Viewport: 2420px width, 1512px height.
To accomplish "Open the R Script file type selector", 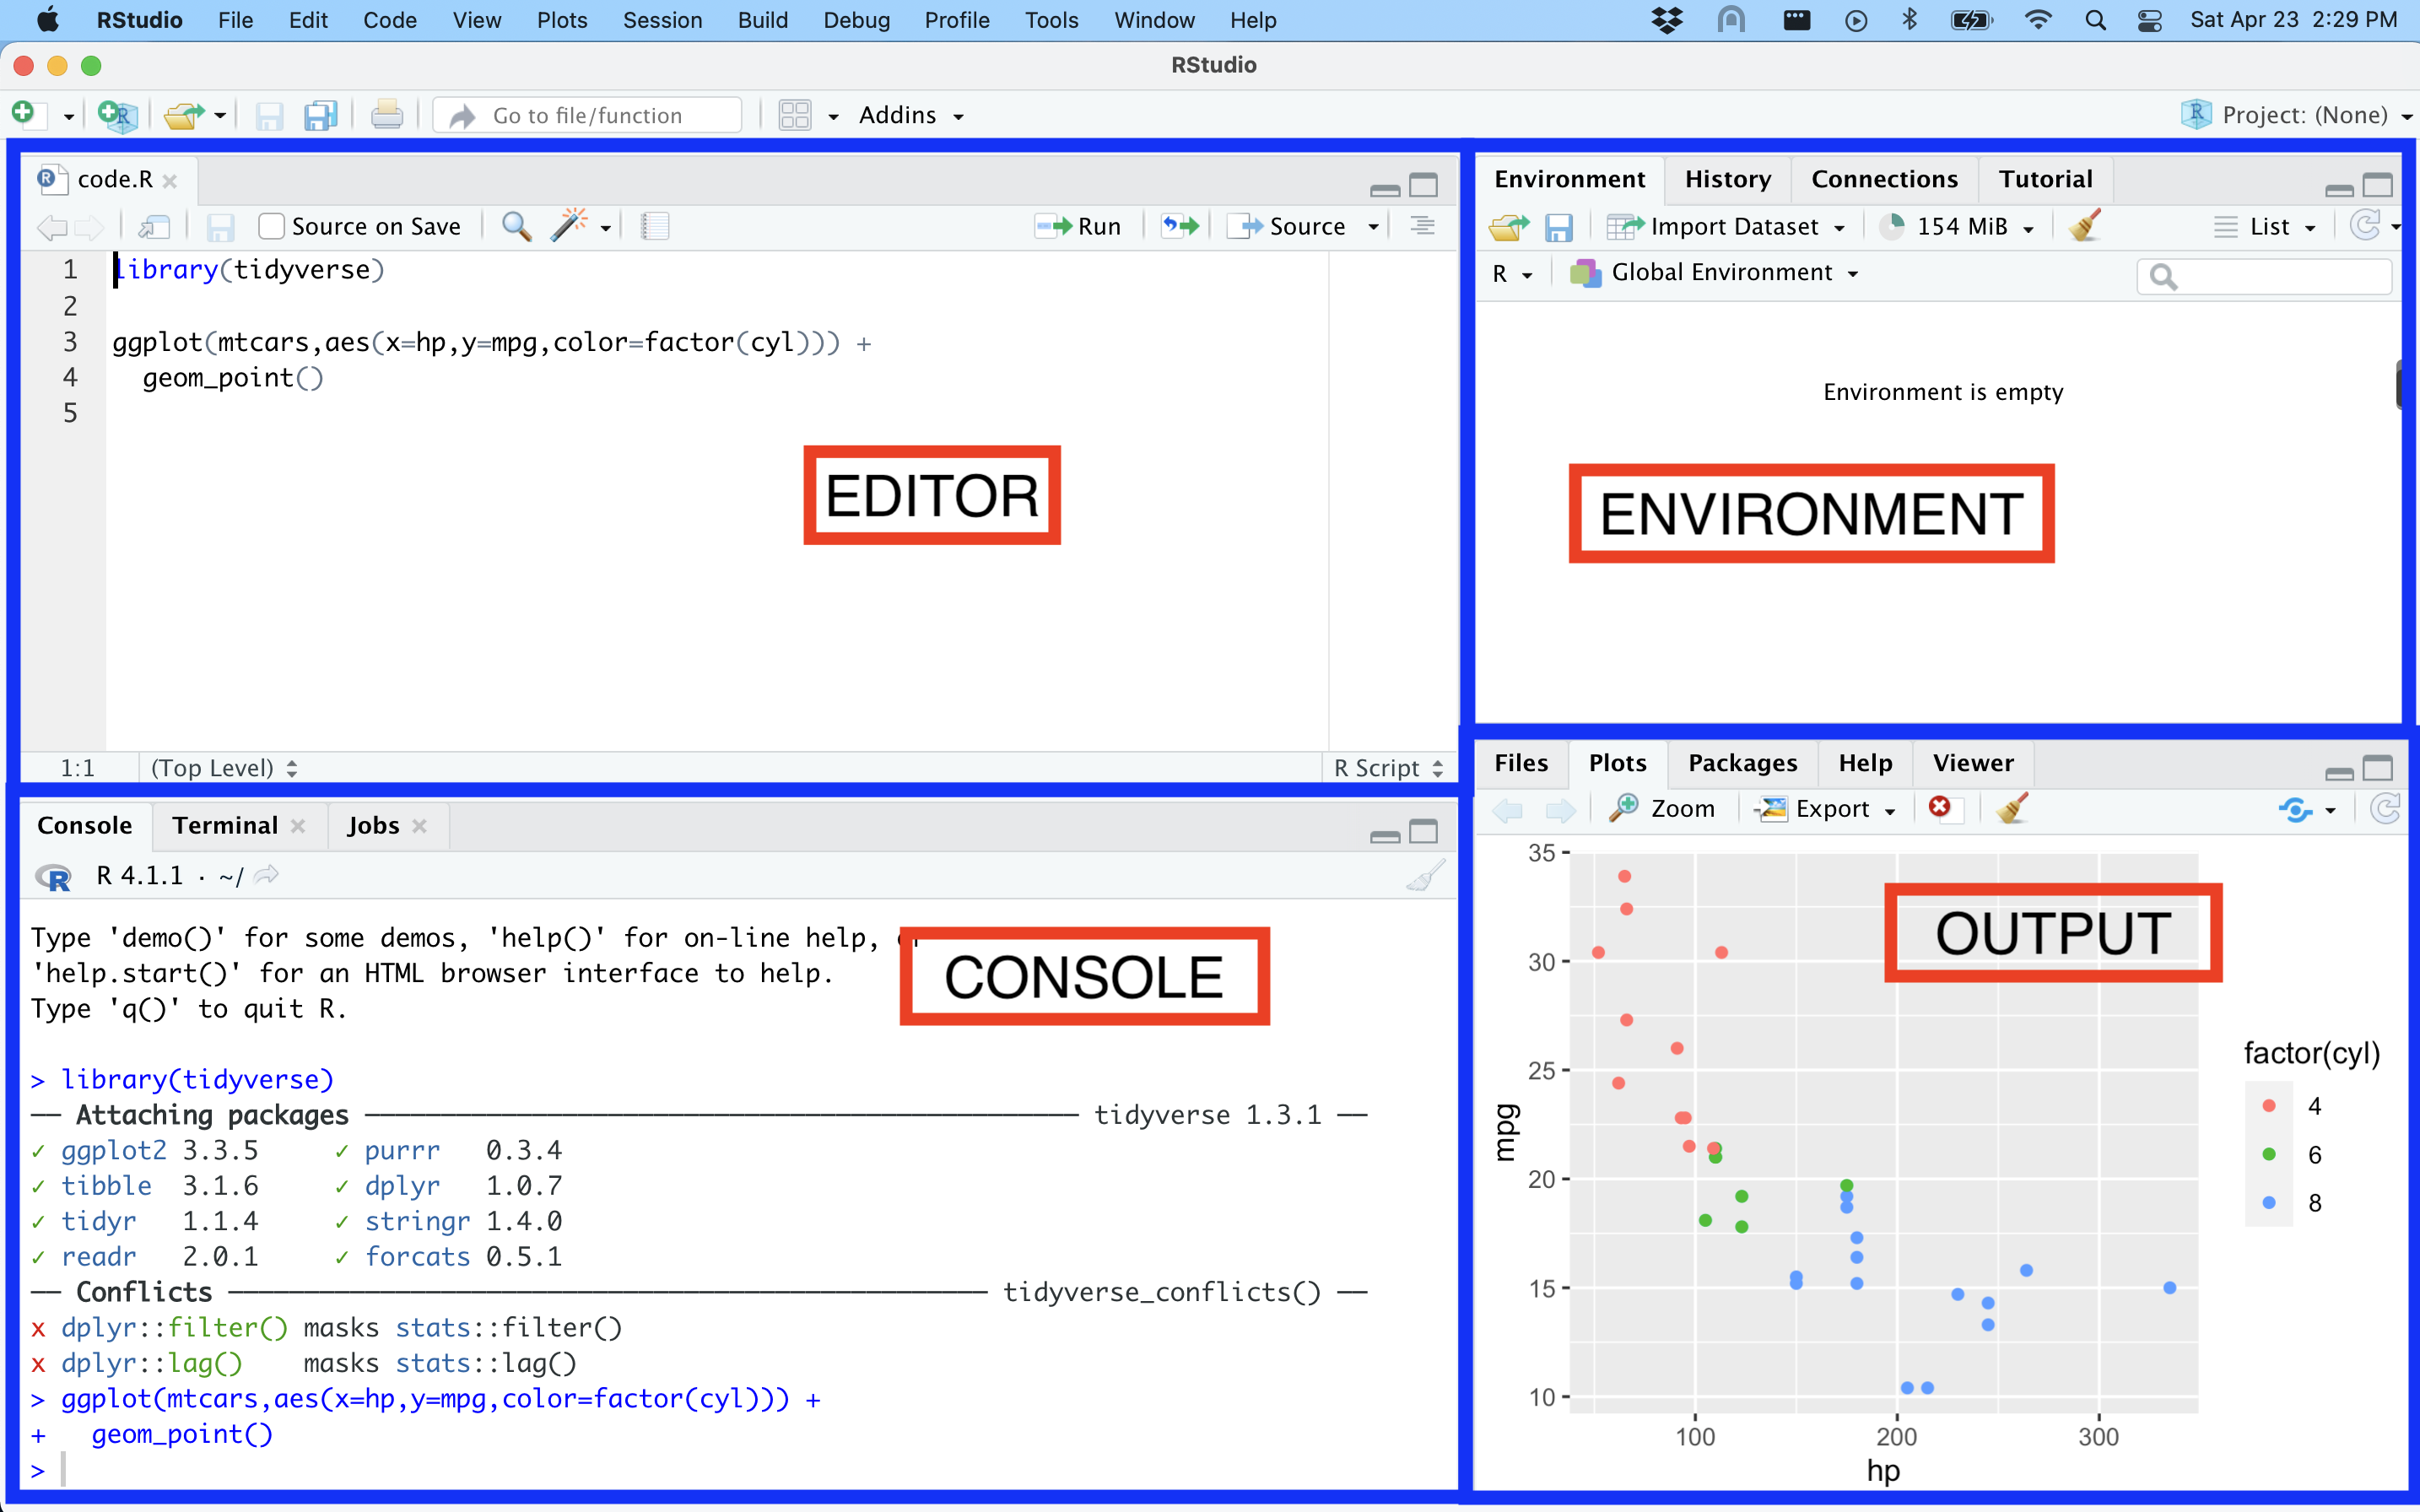I will click(1388, 768).
